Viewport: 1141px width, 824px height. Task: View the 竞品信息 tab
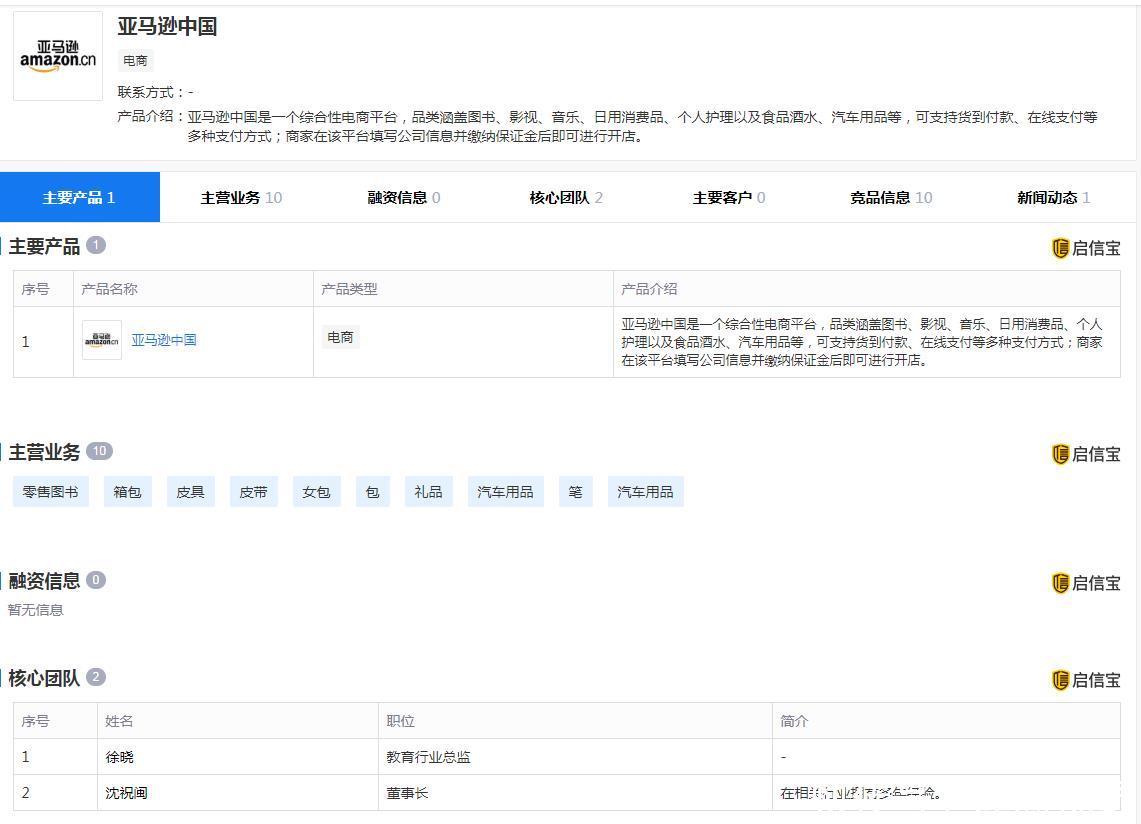(x=891, y=197)
